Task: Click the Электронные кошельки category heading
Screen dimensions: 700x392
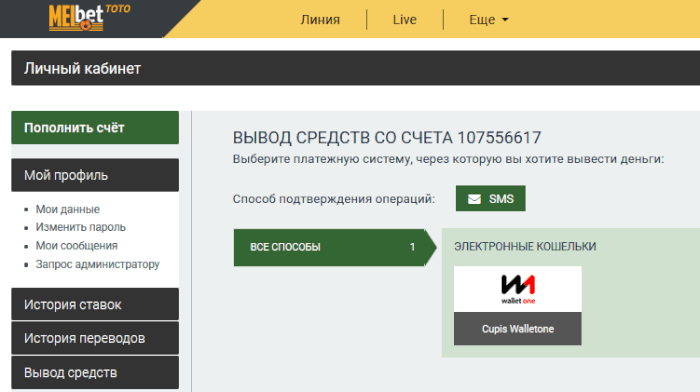Action: pyautogui.click(x=525, y=246)
